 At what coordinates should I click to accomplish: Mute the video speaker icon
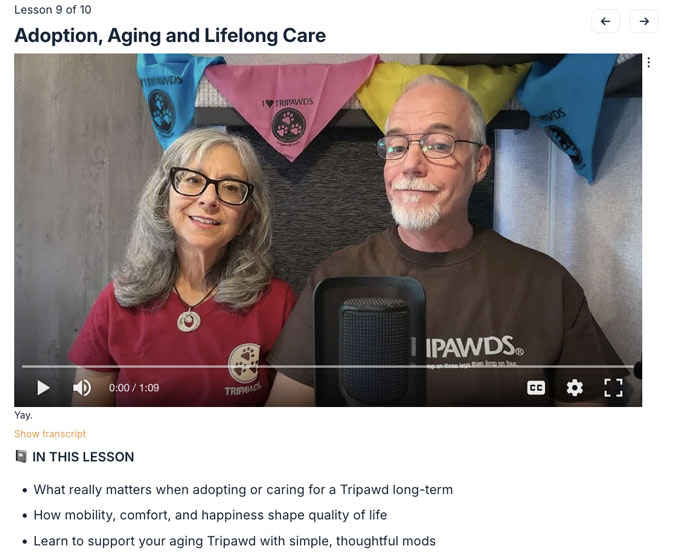click(x=82, y=387)
